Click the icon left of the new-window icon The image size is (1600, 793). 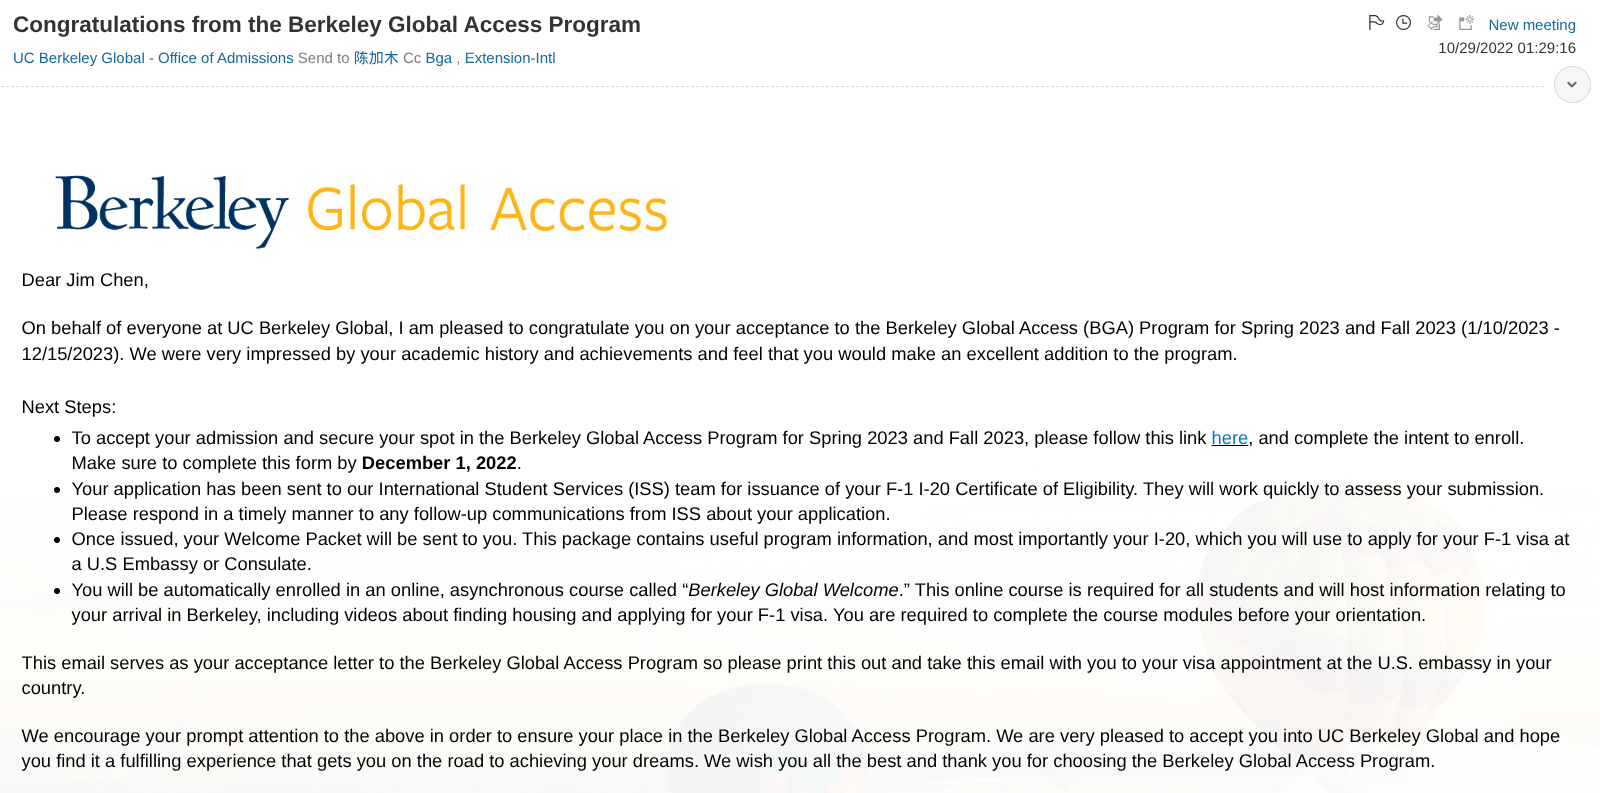tap(1435, 23)
